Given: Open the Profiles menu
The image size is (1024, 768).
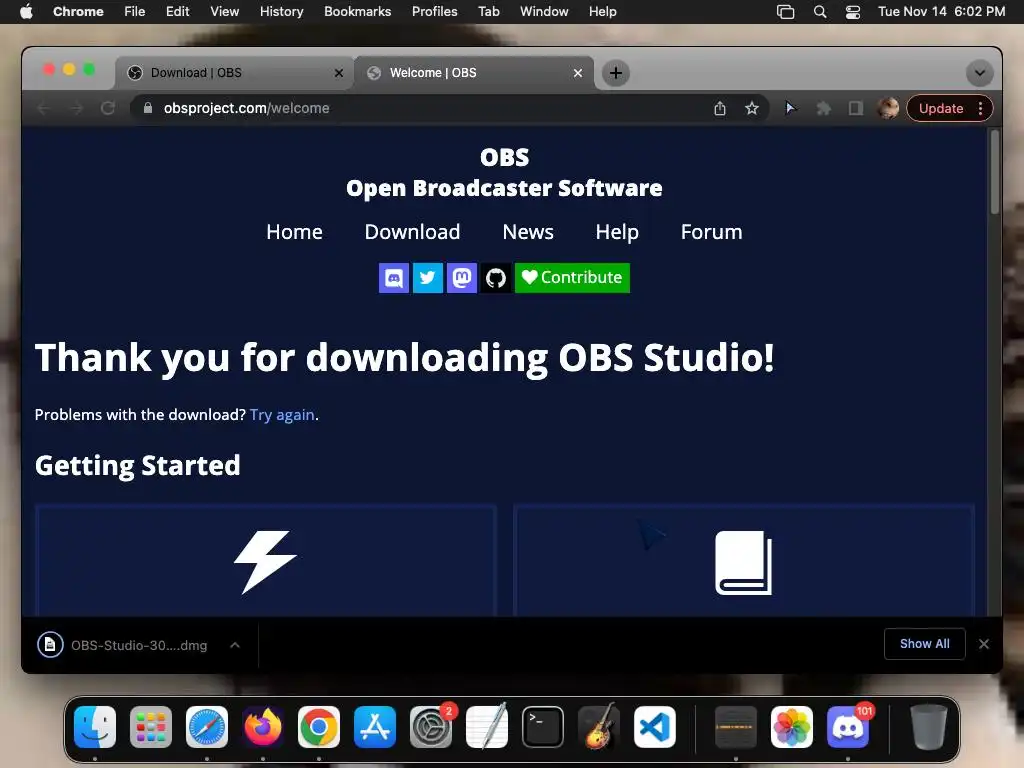Looking at the screenshot, I should [434, 12].
